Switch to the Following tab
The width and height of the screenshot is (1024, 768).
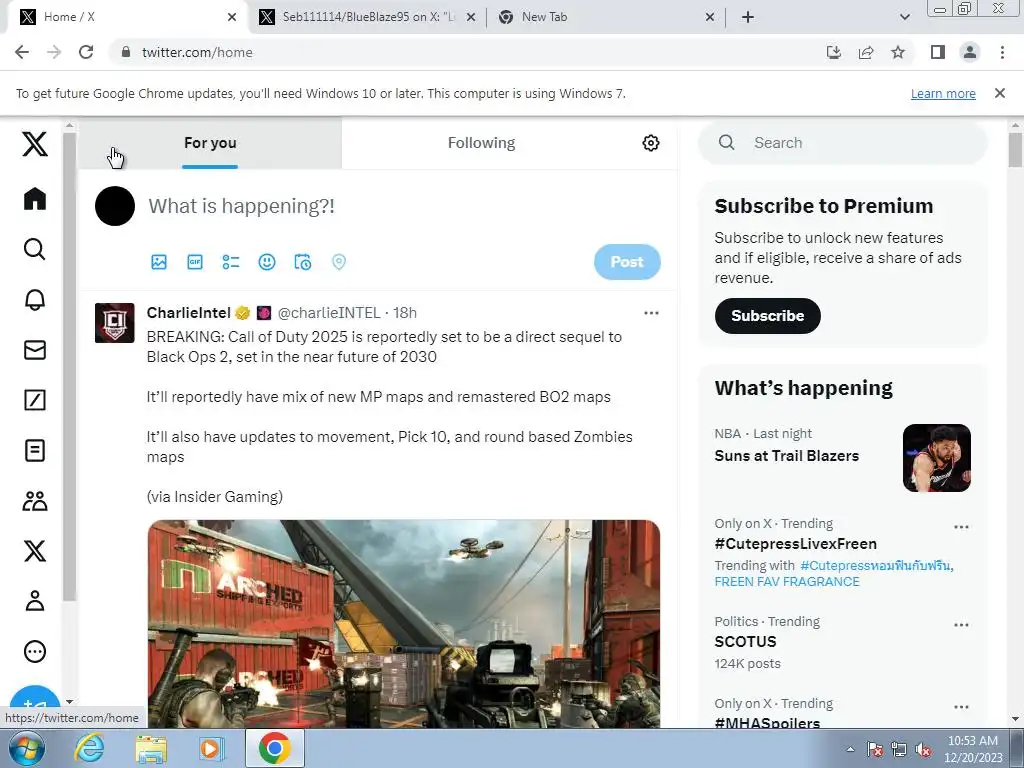tap(481, 143)
